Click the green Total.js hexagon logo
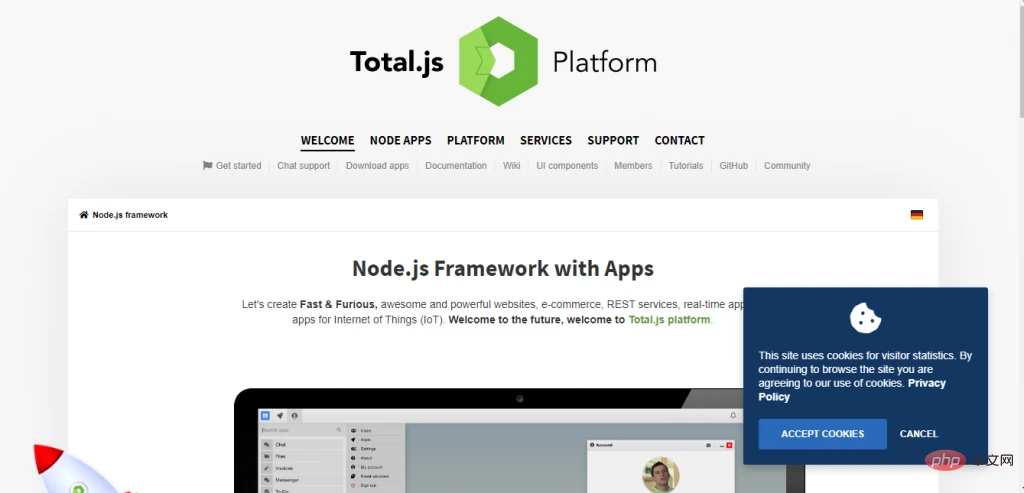The image size is (1024, 493). tap(498, 61)
